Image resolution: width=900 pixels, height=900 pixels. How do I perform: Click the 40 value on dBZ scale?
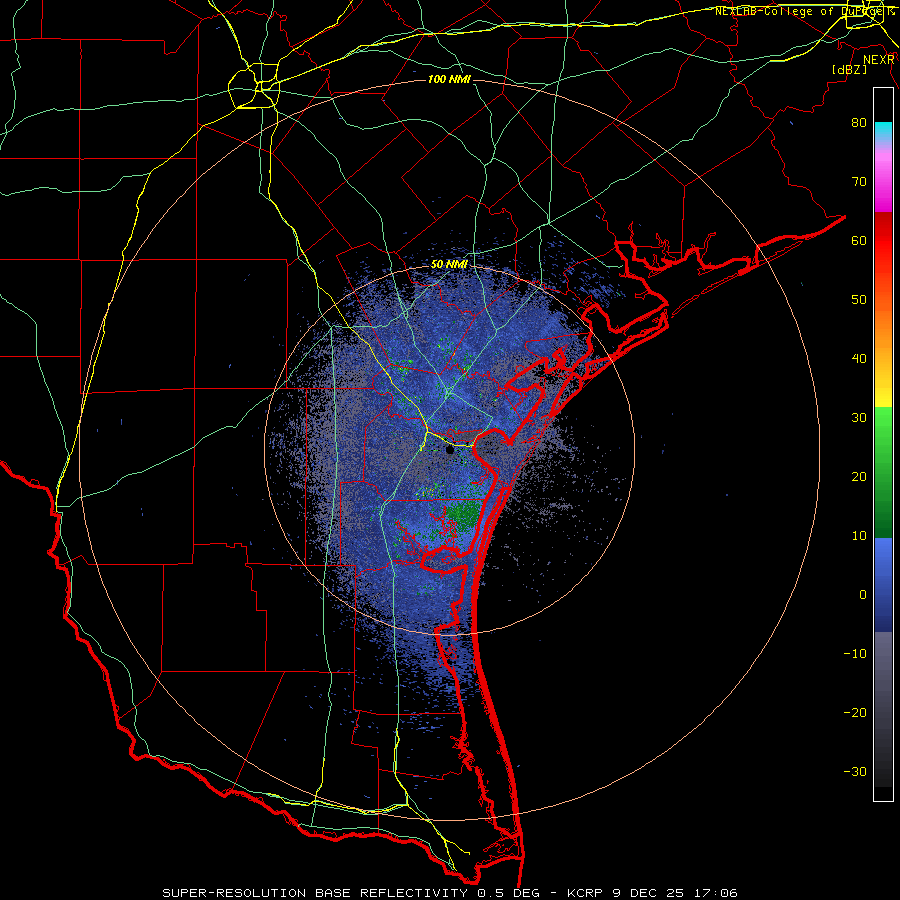pyautogui.click(x=859, y=359)
